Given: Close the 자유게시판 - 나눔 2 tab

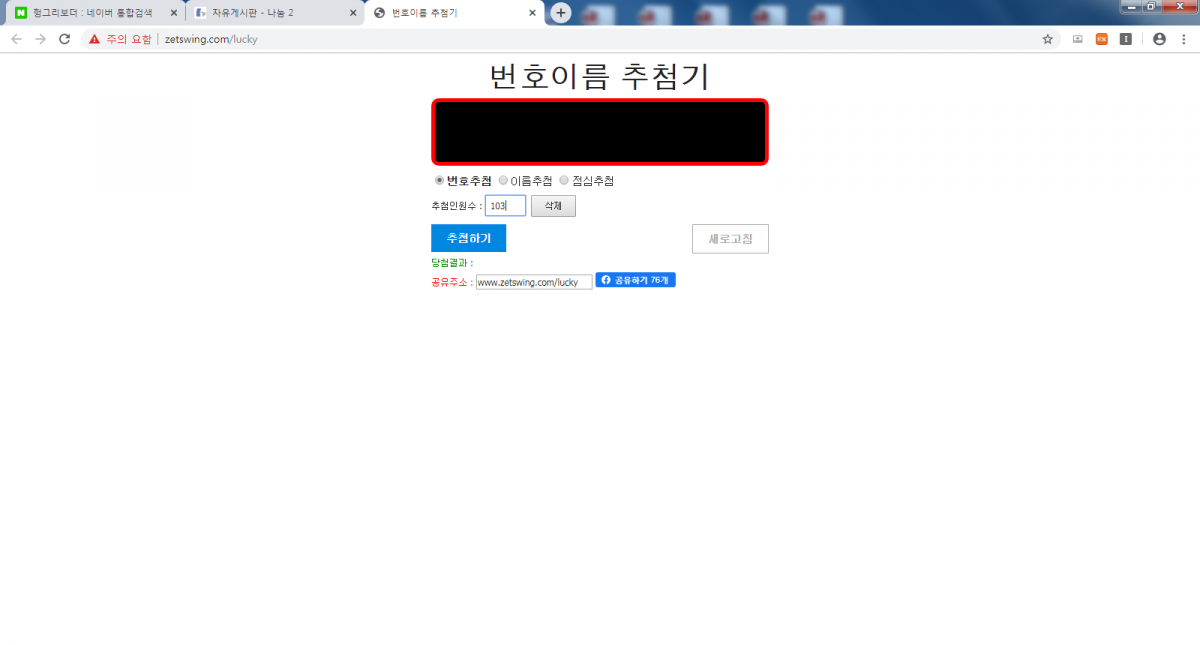Looking at the screenshot, I should pos(353,13).
